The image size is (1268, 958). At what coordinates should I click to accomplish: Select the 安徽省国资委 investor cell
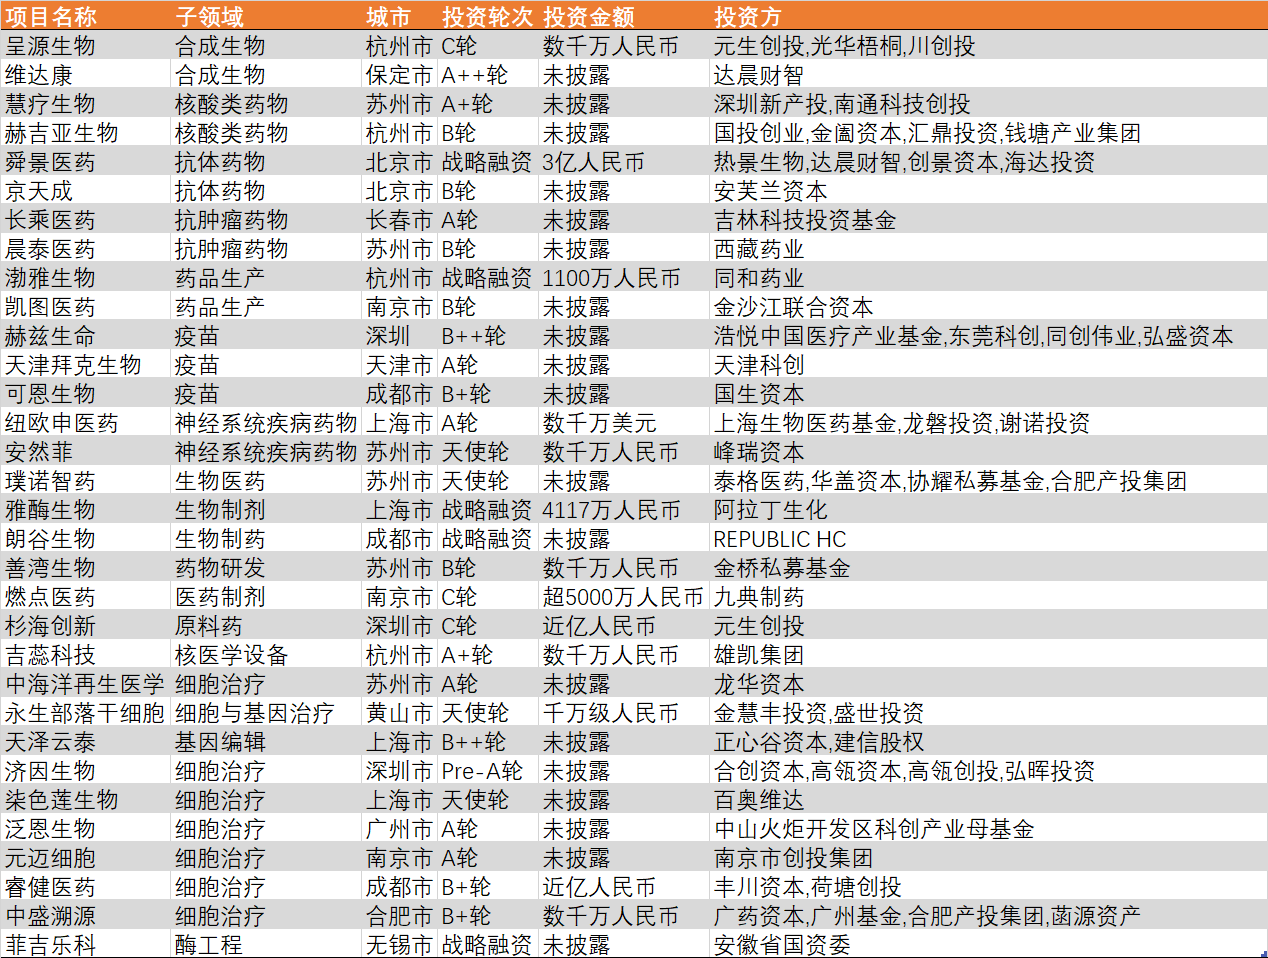(x=782, y=945)
